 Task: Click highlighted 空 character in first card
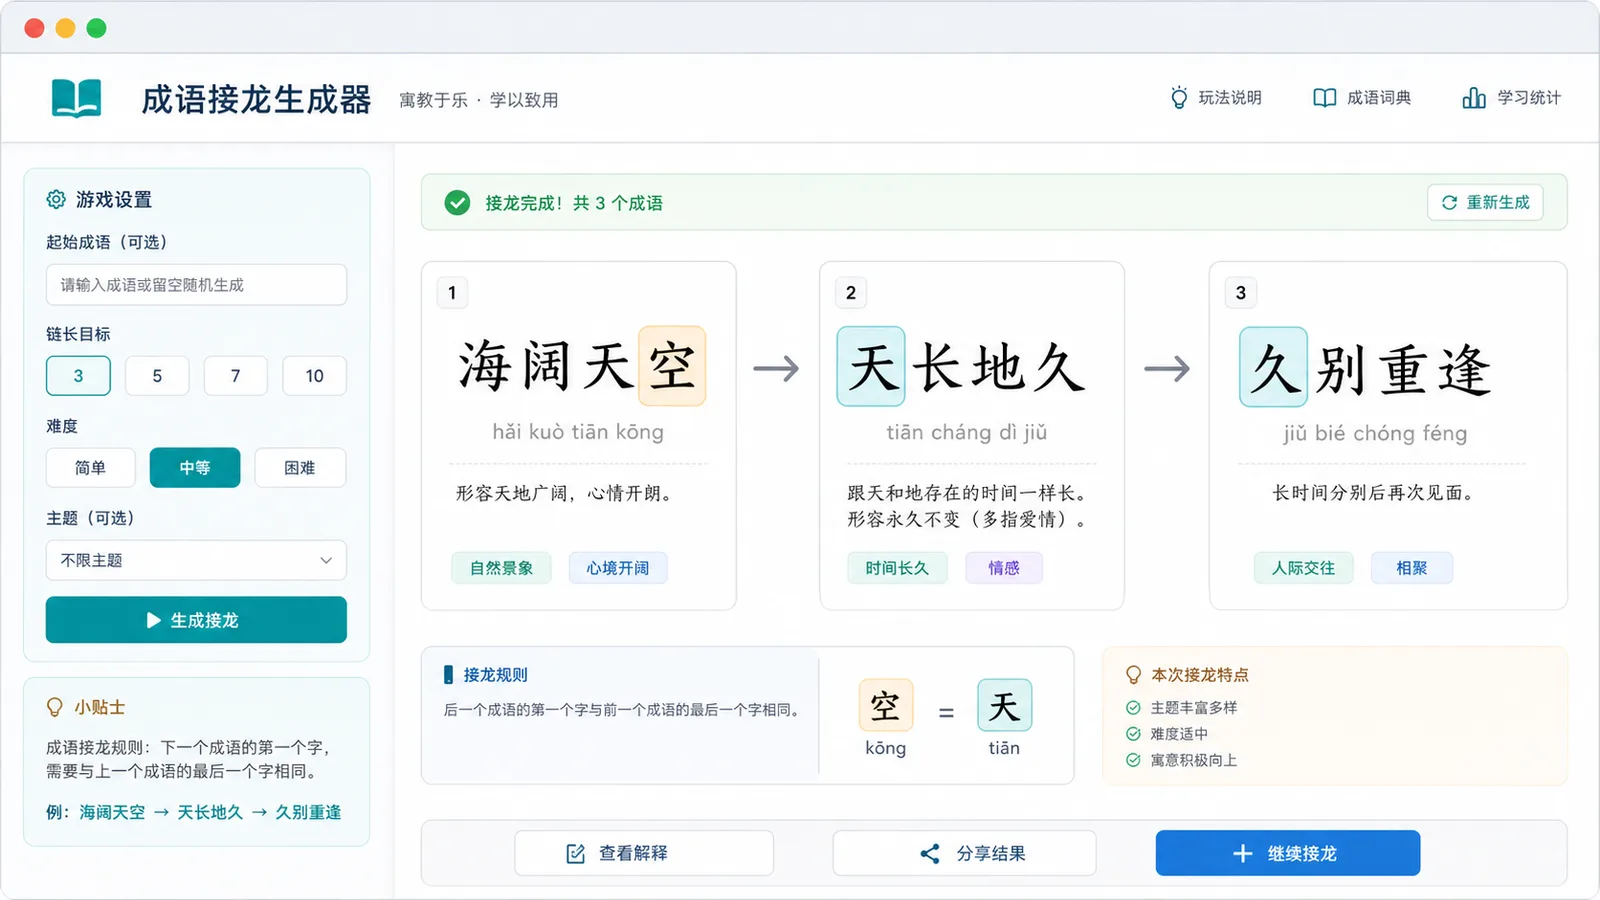[672, 366]
